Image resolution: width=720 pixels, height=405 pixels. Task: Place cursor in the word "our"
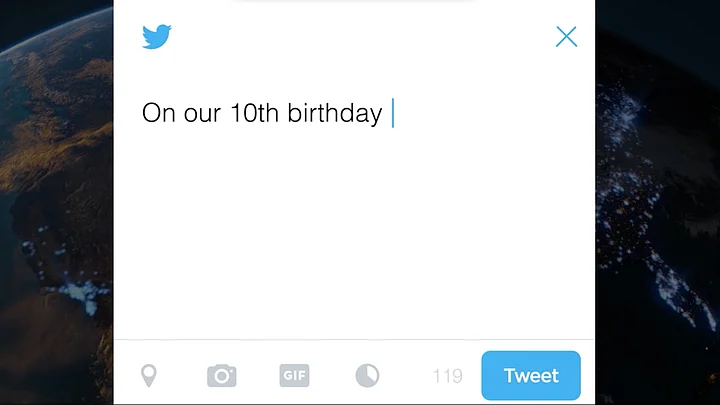[202, 114]
